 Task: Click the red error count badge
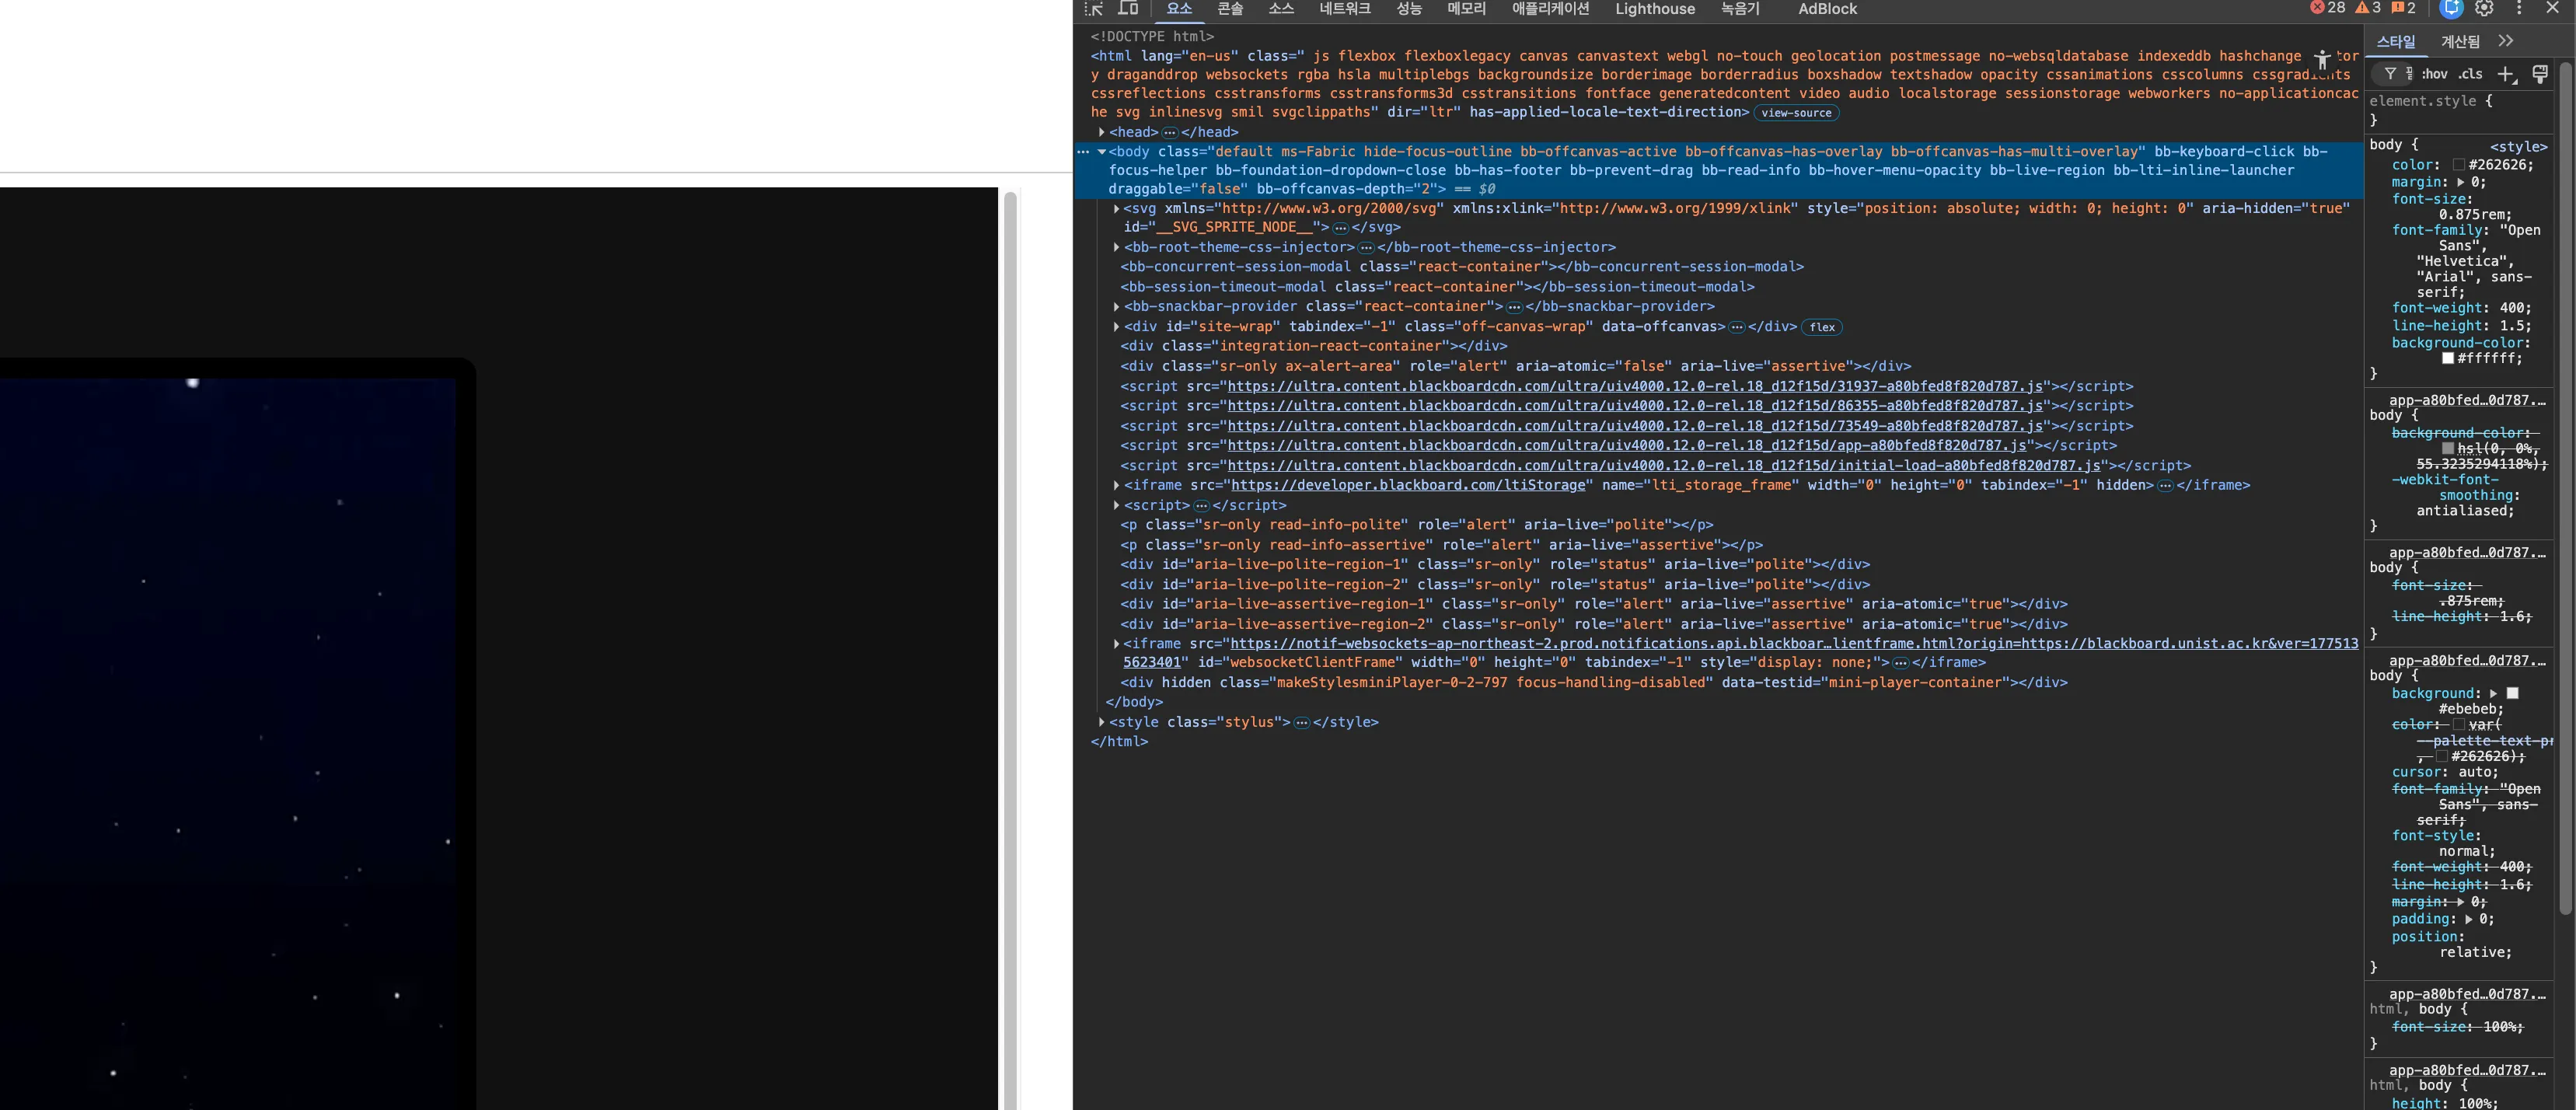(2327, 8)
